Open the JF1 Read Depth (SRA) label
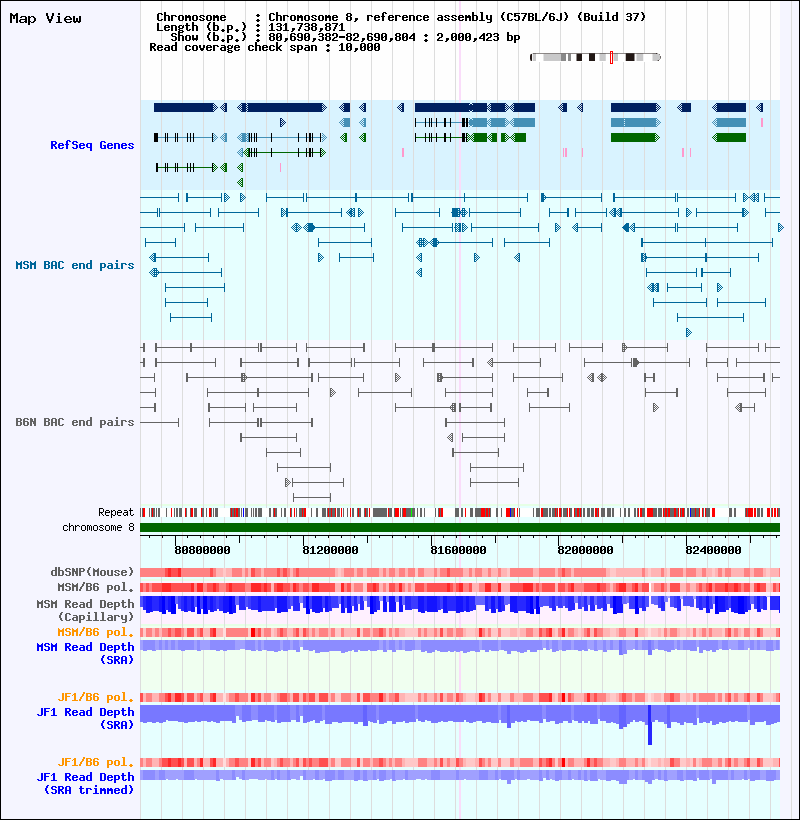The height and width of the screenshot is (820, 800). click(85, 718)
